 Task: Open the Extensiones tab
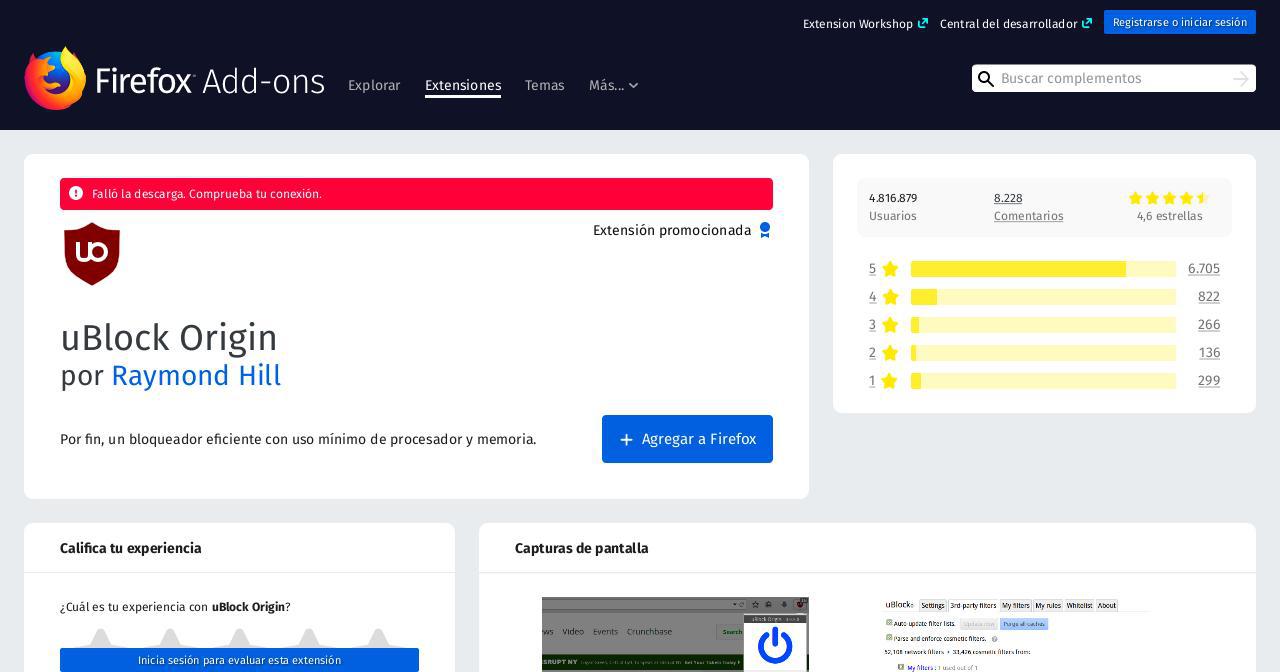[463, 85]
